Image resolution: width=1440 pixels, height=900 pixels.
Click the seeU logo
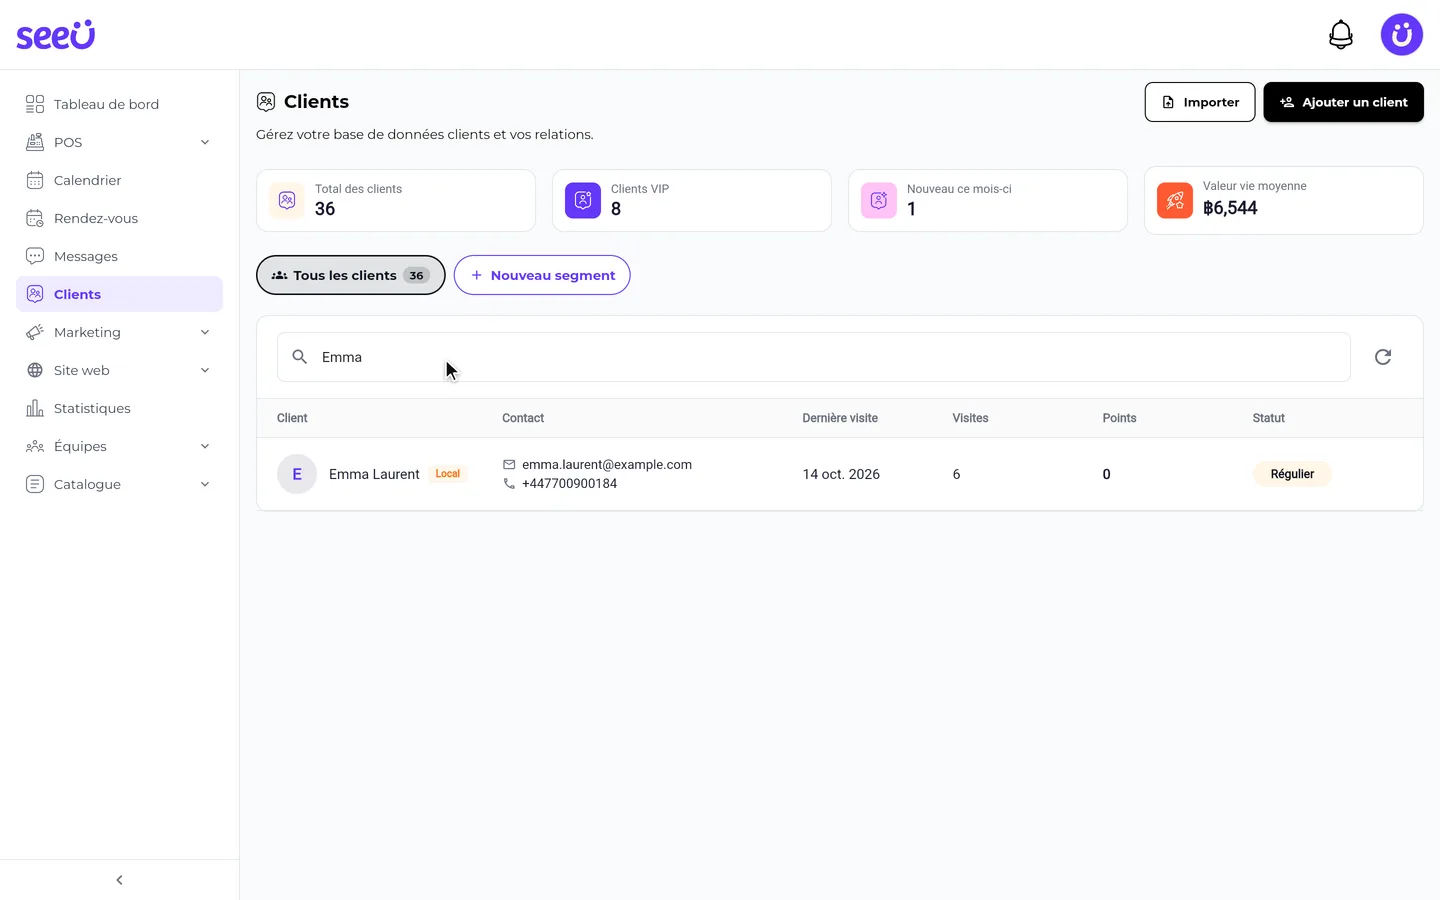56,35
